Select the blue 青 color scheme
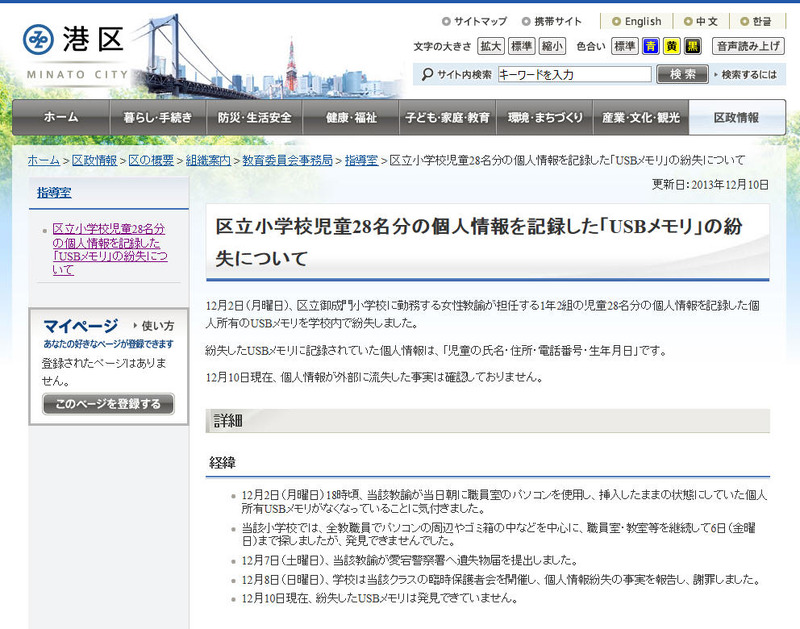The image size is (800, 629). pyautogui.click(x=651, y=46)
